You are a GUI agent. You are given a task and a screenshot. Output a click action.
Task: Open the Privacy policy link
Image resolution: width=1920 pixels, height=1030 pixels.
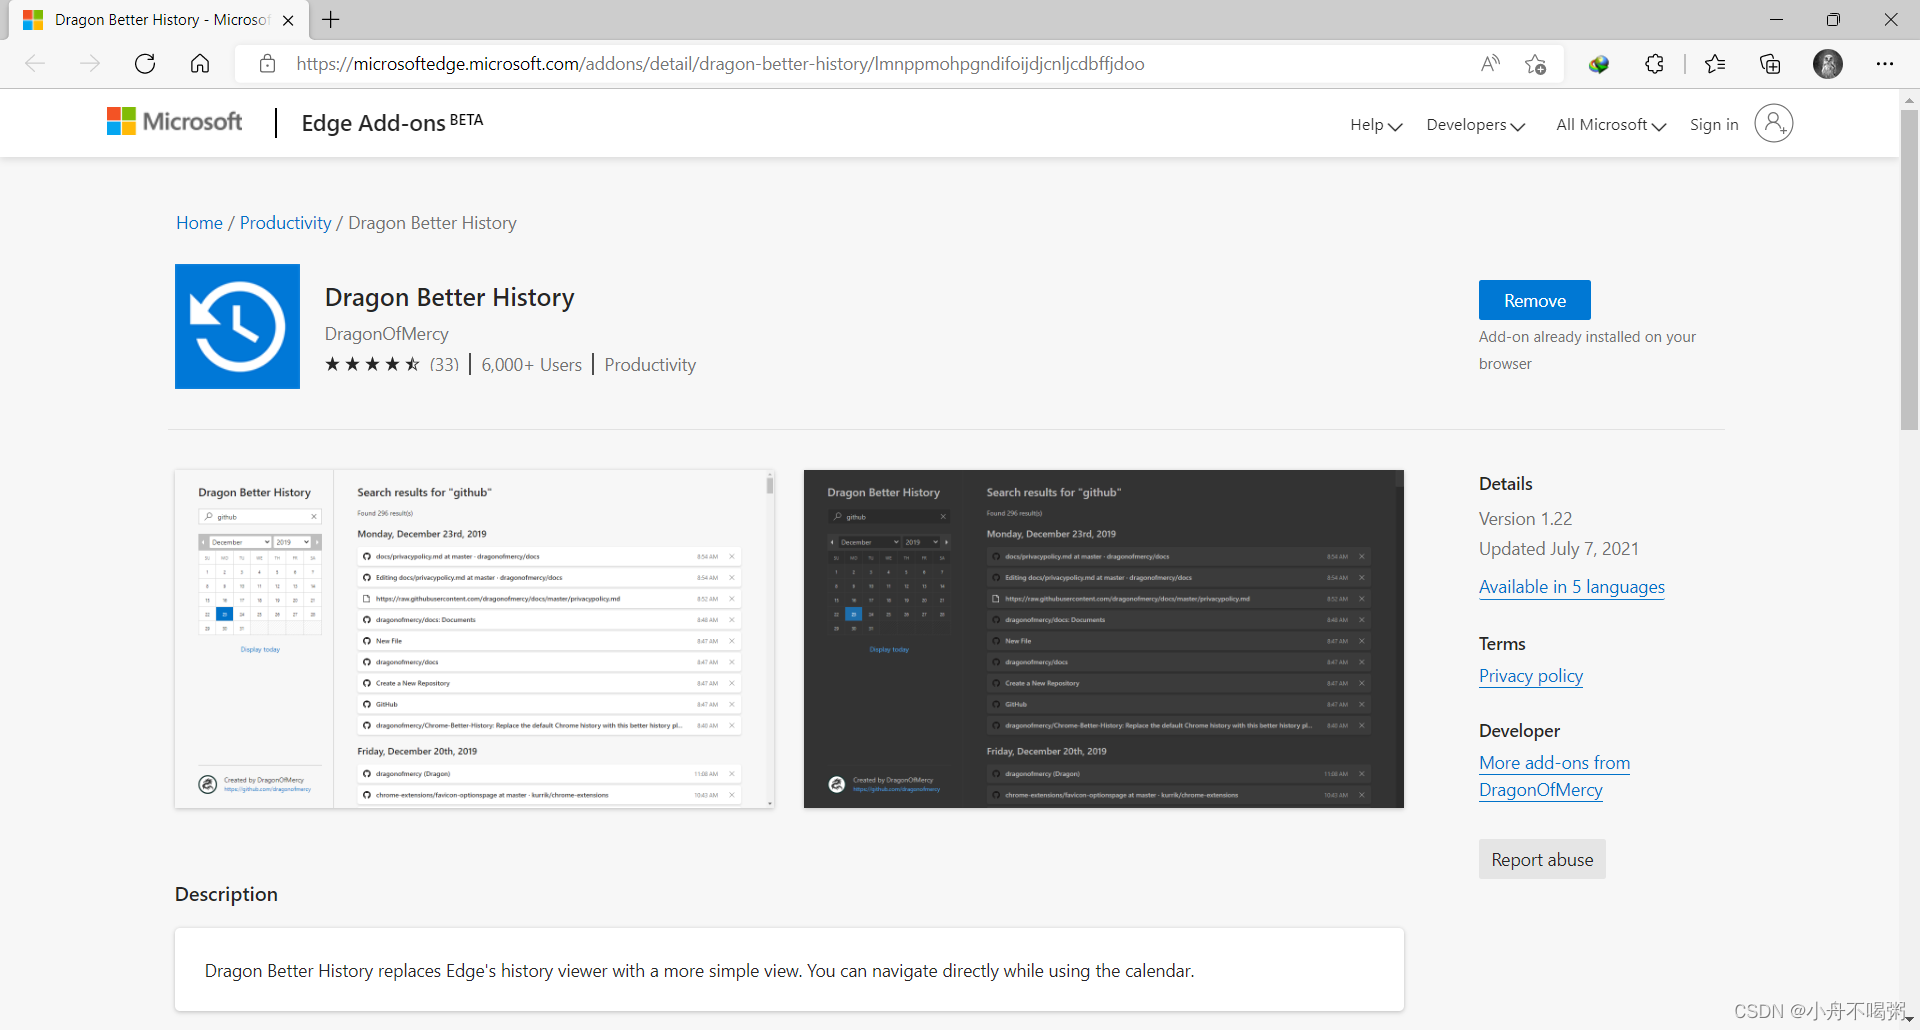1531,676
